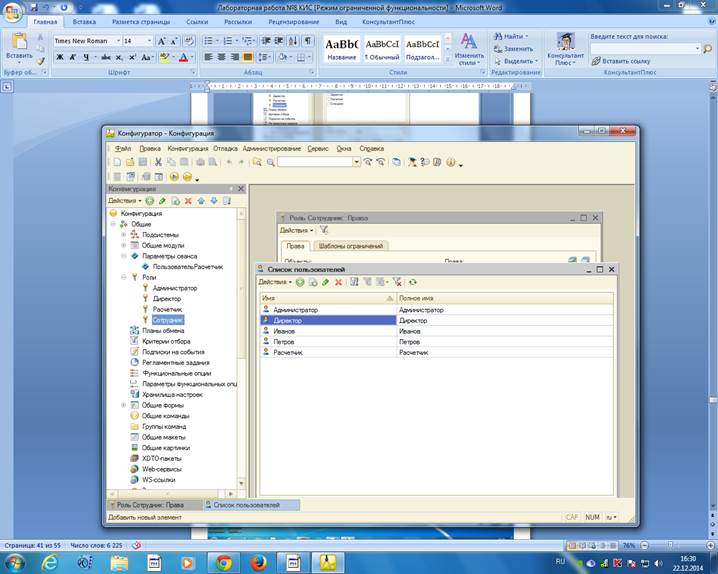718x574 pixels.
Task: Select the Администратор role in tree
Action: pos(175,288)
